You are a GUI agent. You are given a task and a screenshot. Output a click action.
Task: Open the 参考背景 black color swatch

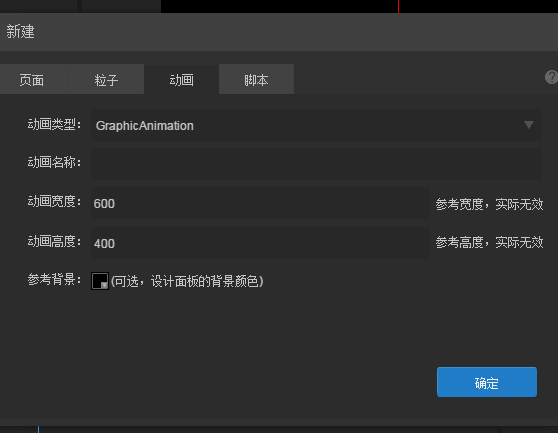100,281
